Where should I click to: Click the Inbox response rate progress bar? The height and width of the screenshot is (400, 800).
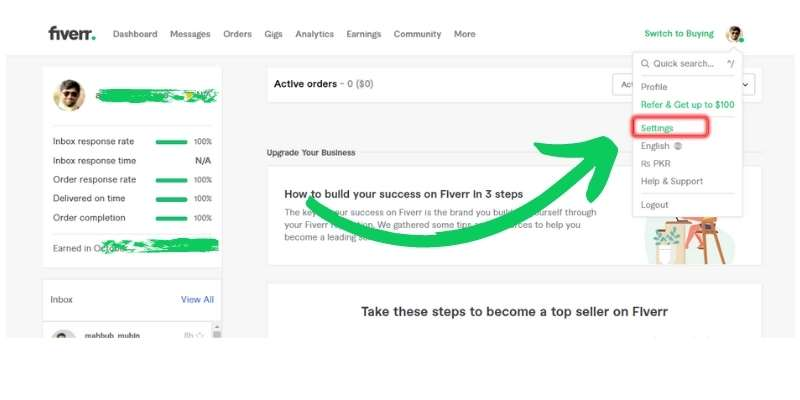tap(171, 142)
